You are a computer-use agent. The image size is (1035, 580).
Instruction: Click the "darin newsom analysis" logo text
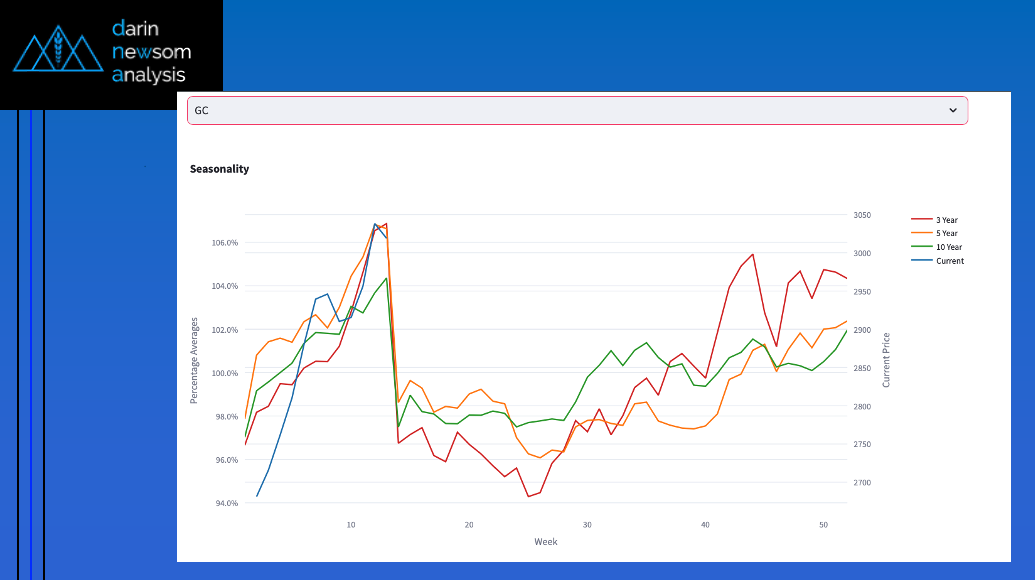pos(150,51)
